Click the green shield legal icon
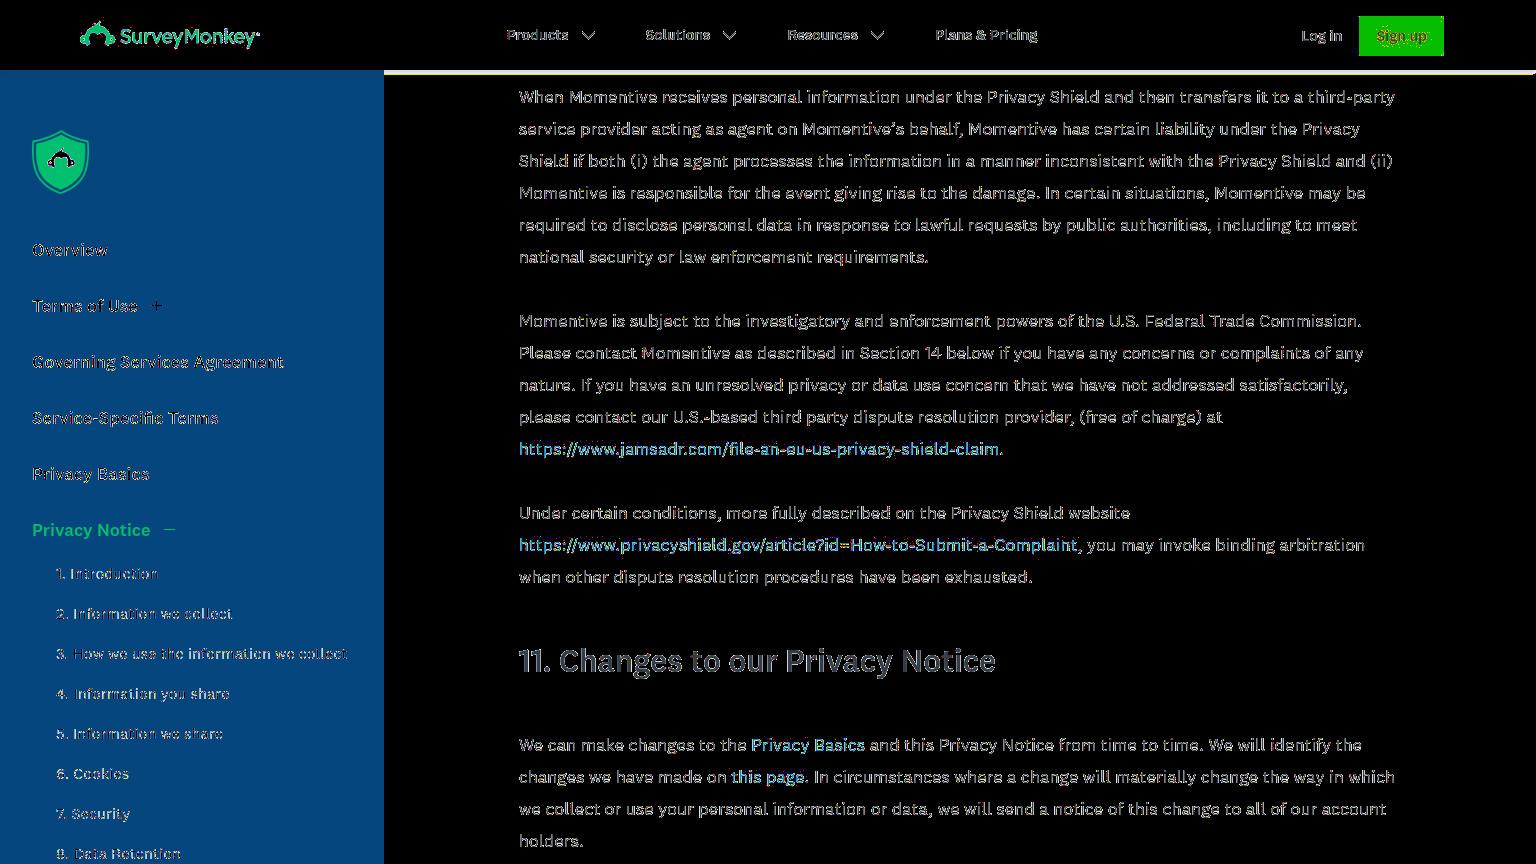Screen dimensions: 1536x864 click(61, 162)
